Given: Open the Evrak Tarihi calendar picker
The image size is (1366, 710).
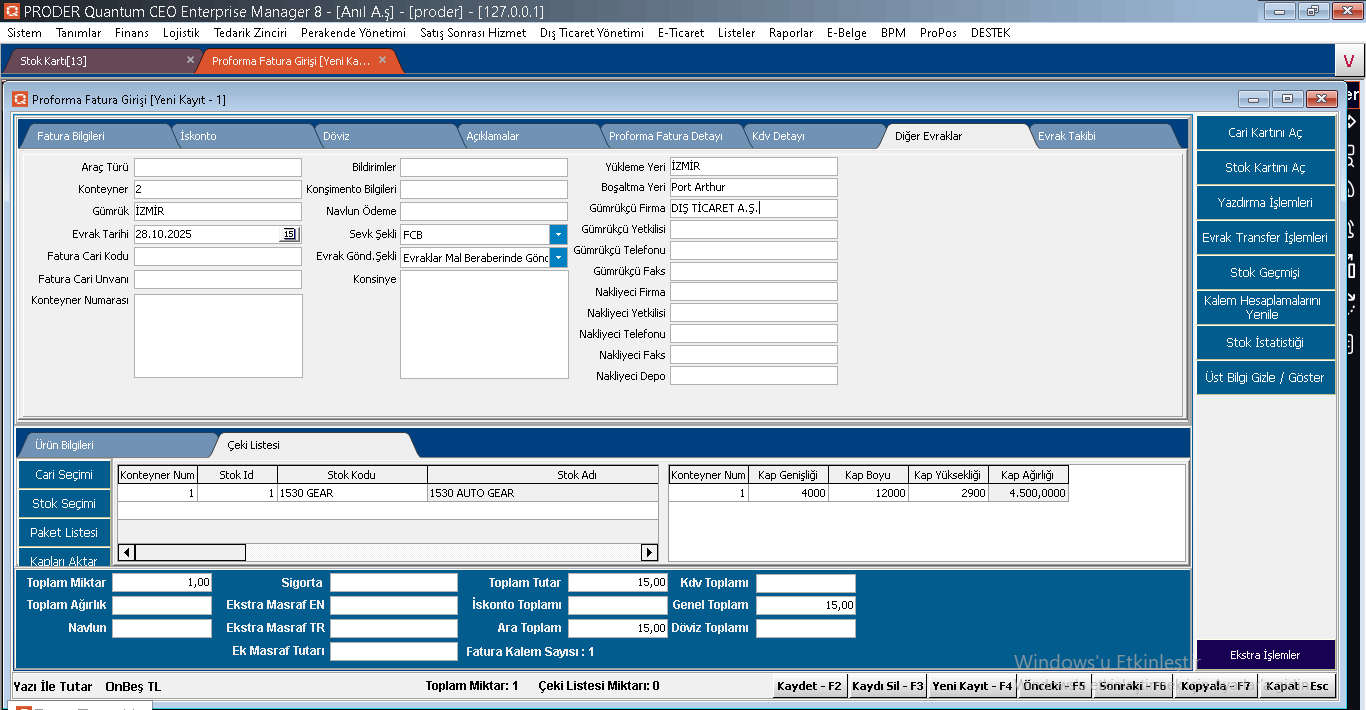Looking at the screenshot, I should point(289,234).
